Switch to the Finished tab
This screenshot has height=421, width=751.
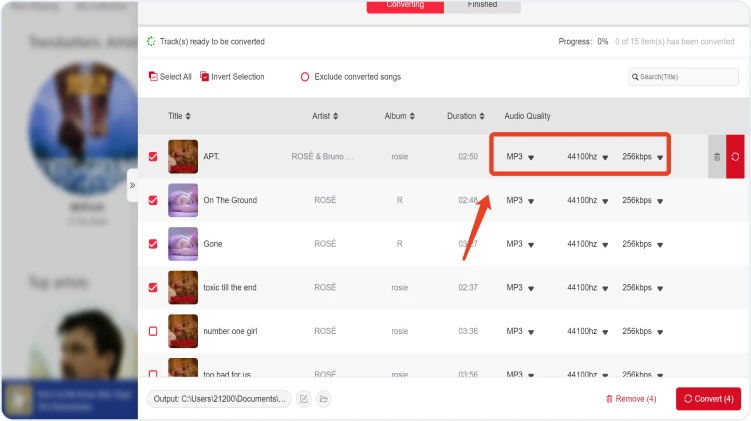pos(482,5)
